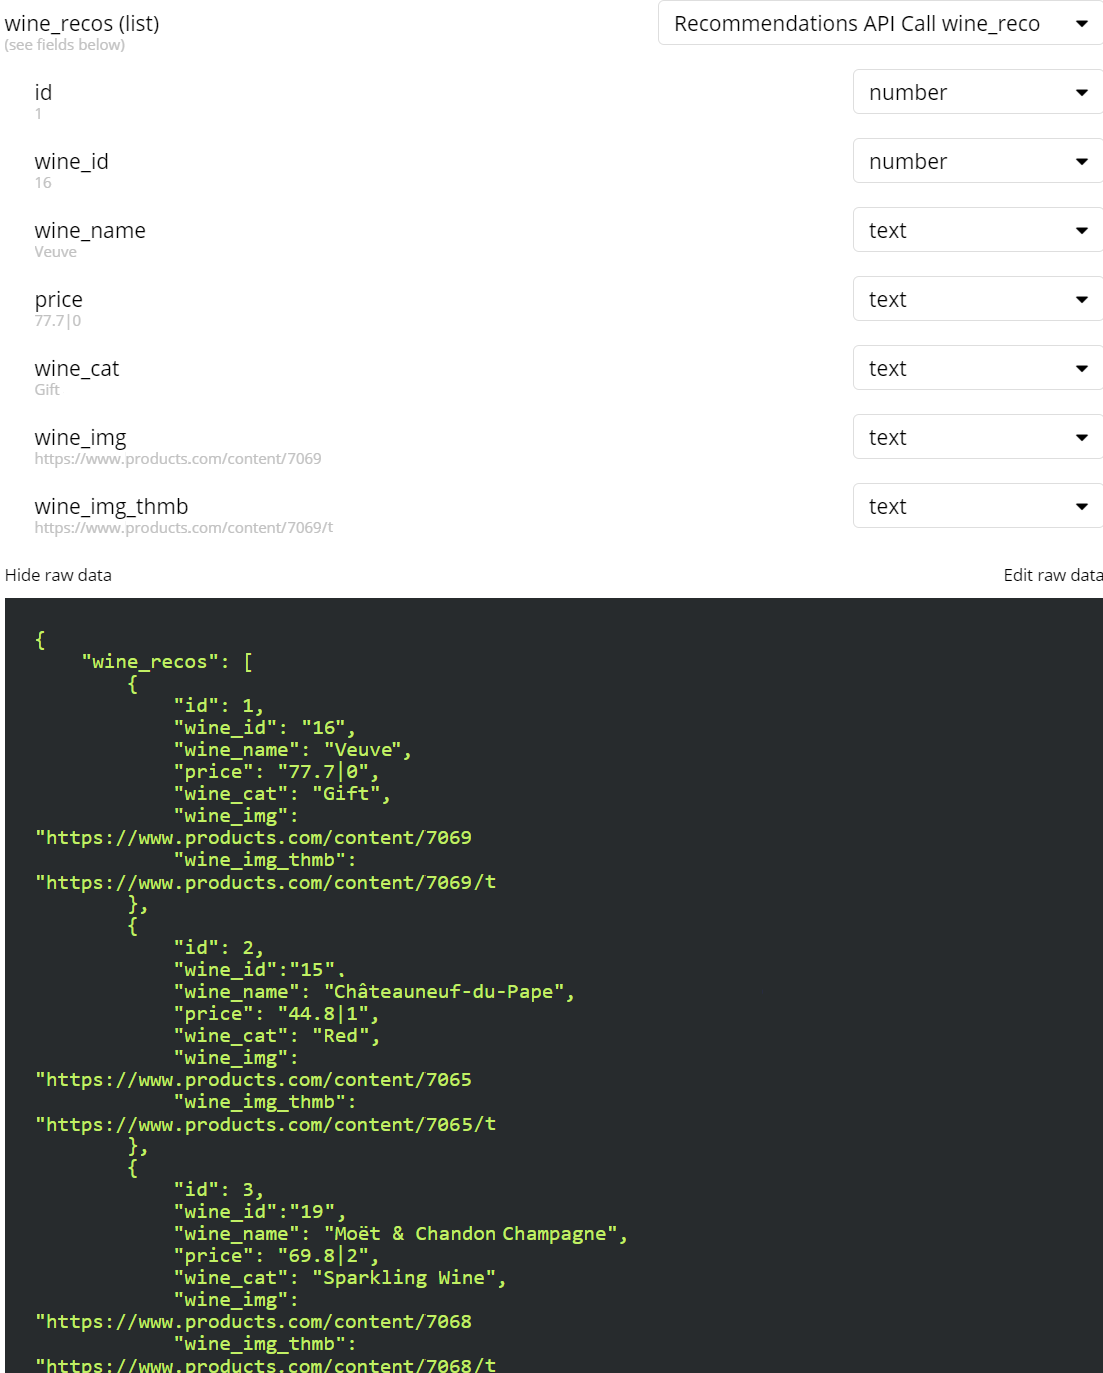Open the wine_img field type dropdown

978,437
